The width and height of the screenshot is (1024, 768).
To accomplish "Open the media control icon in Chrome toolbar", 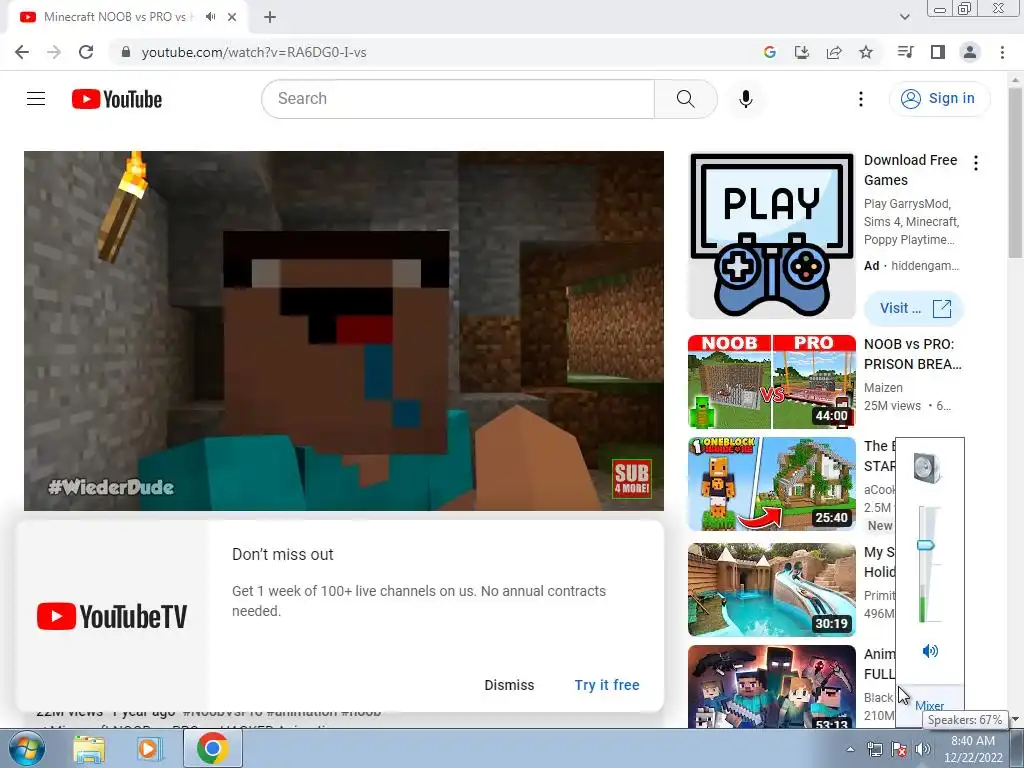I will pyautogui.click(x=905, y=52).
